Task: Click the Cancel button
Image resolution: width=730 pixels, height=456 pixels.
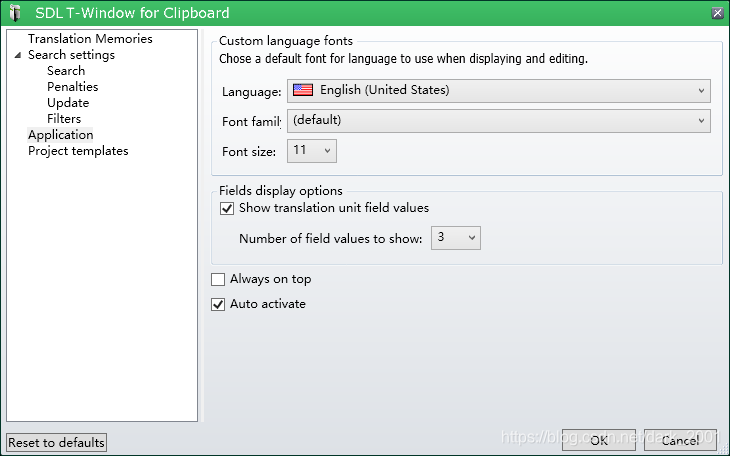Action: [x=680, y=440]
